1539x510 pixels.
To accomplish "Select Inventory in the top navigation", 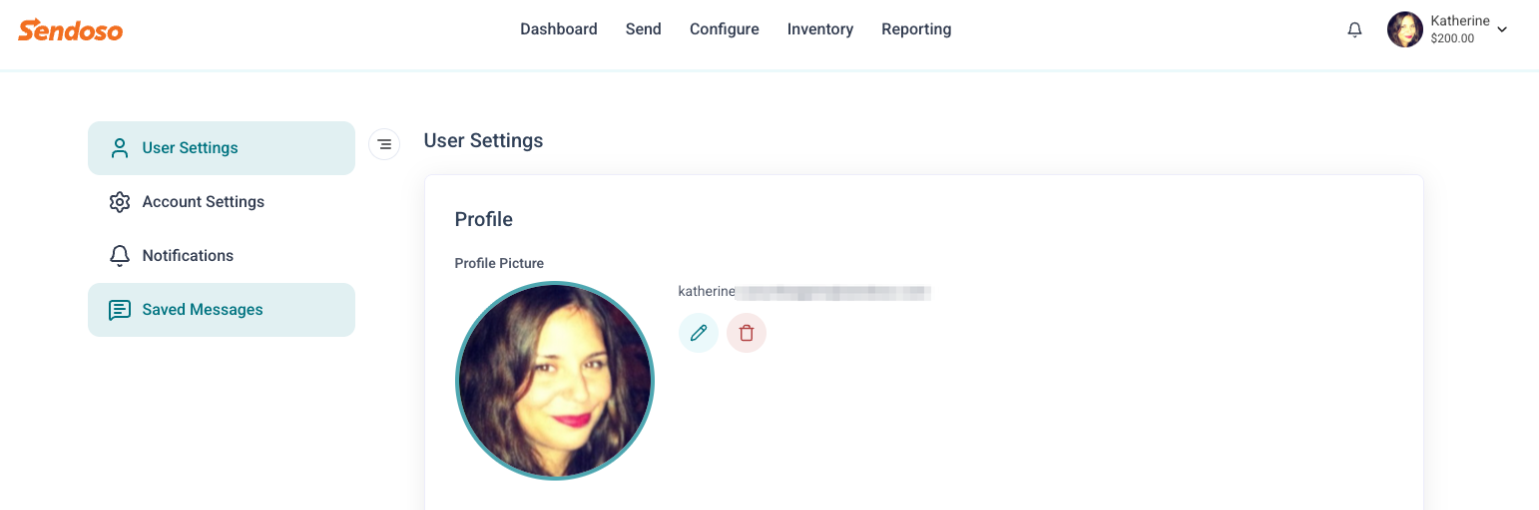I will [x=820, y=29].
